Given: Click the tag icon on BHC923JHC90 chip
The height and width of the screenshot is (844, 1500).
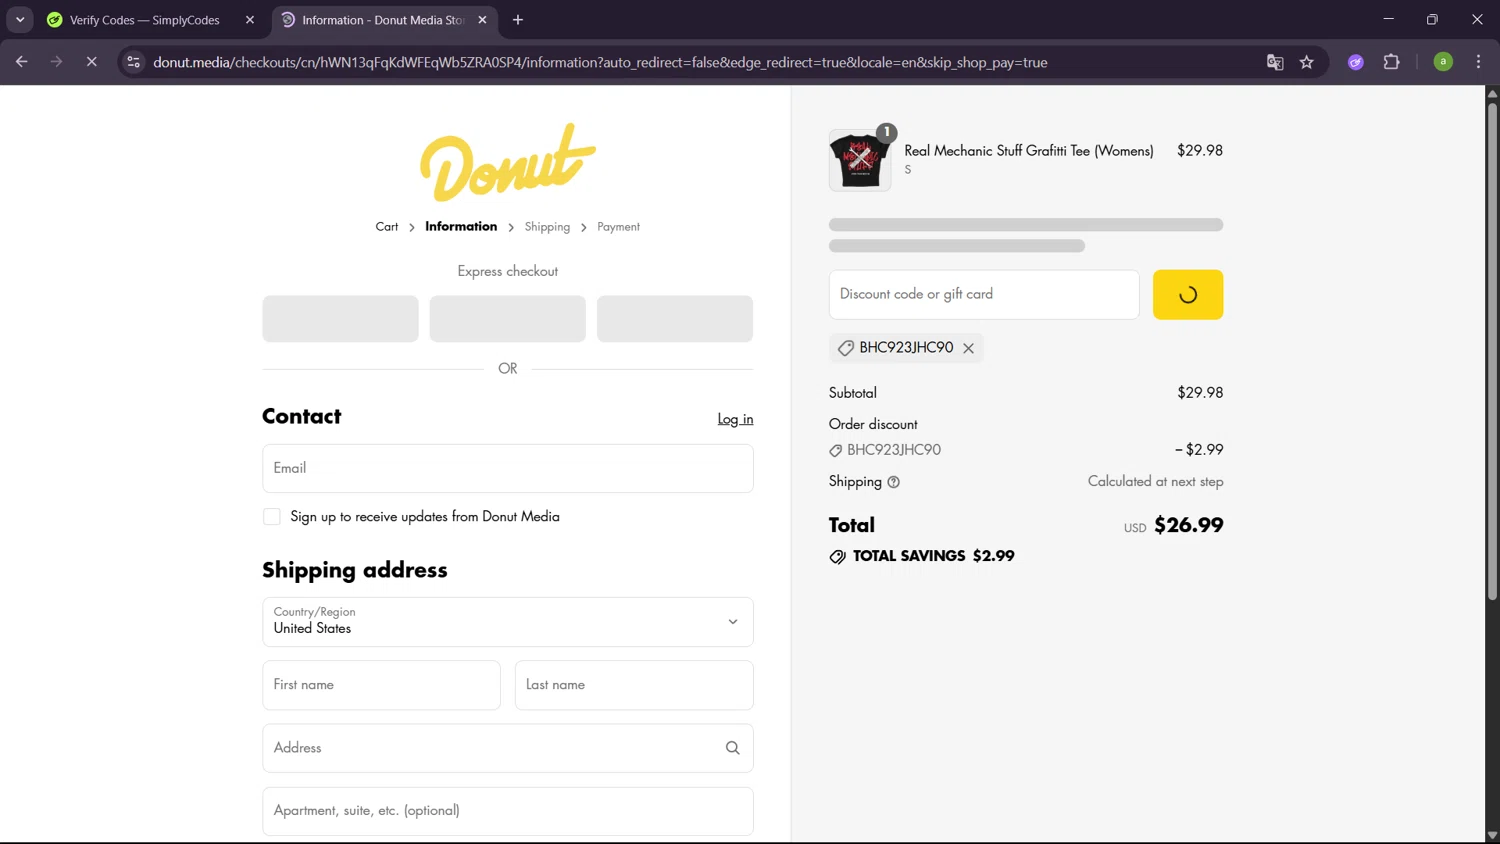Looking at the screenshot, I should [x=845, y=348].
